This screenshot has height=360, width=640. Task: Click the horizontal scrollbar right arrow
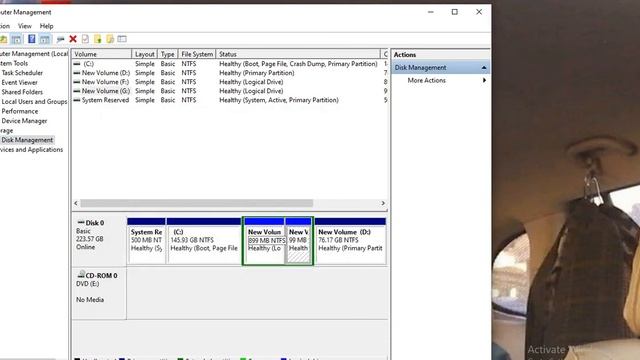click(x=383, y=203)
